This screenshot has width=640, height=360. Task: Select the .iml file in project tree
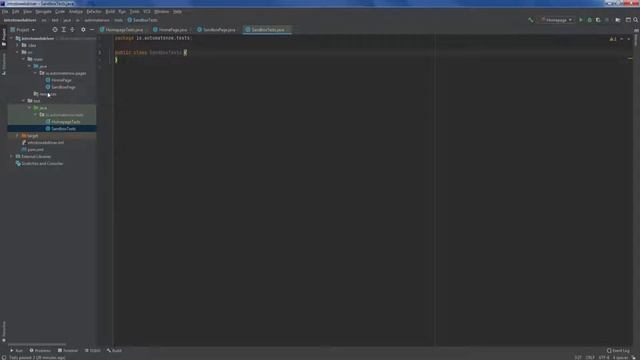[x=45, y=142]
